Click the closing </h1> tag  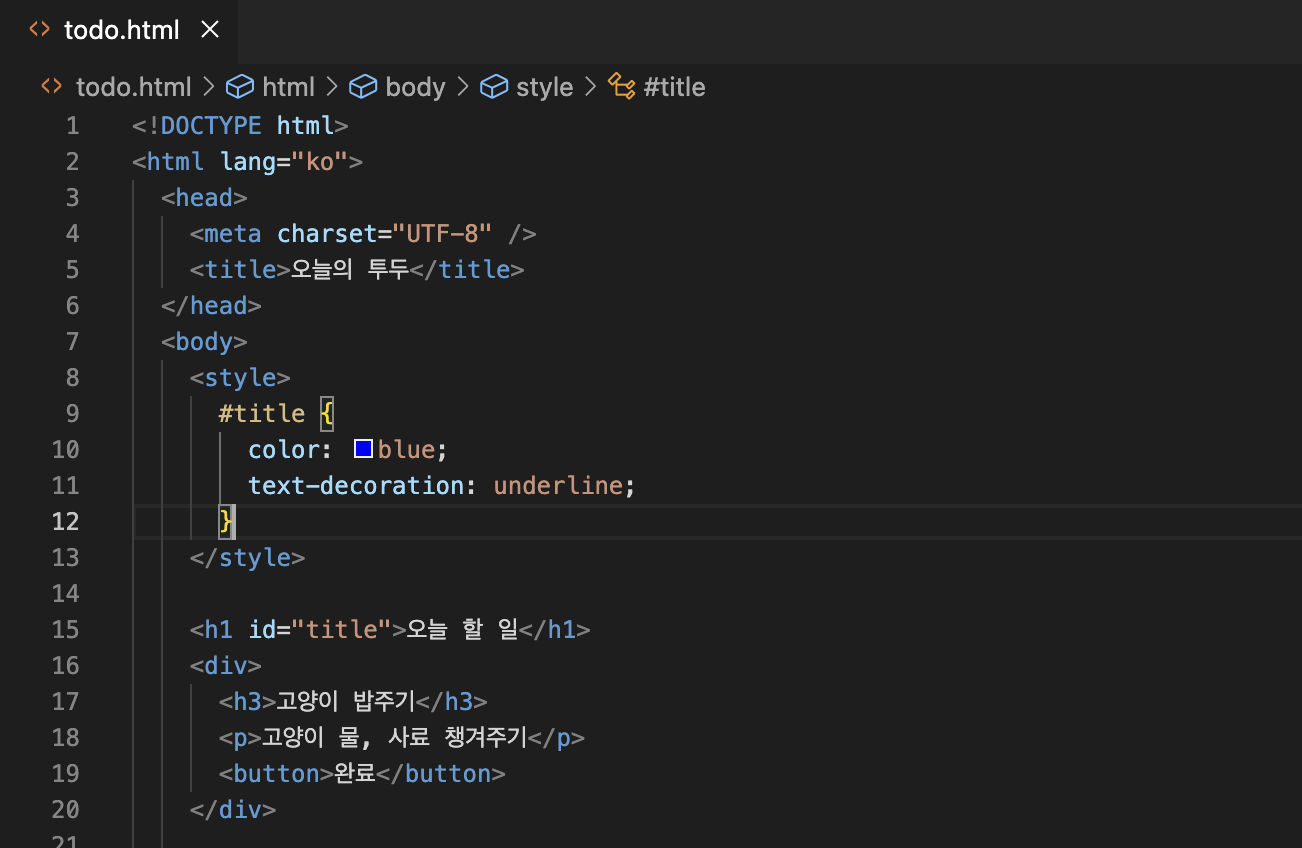[555, 630]
